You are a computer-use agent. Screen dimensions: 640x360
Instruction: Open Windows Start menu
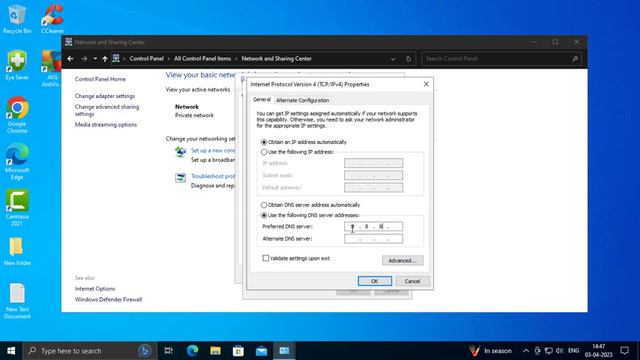[x=11, y=351]
